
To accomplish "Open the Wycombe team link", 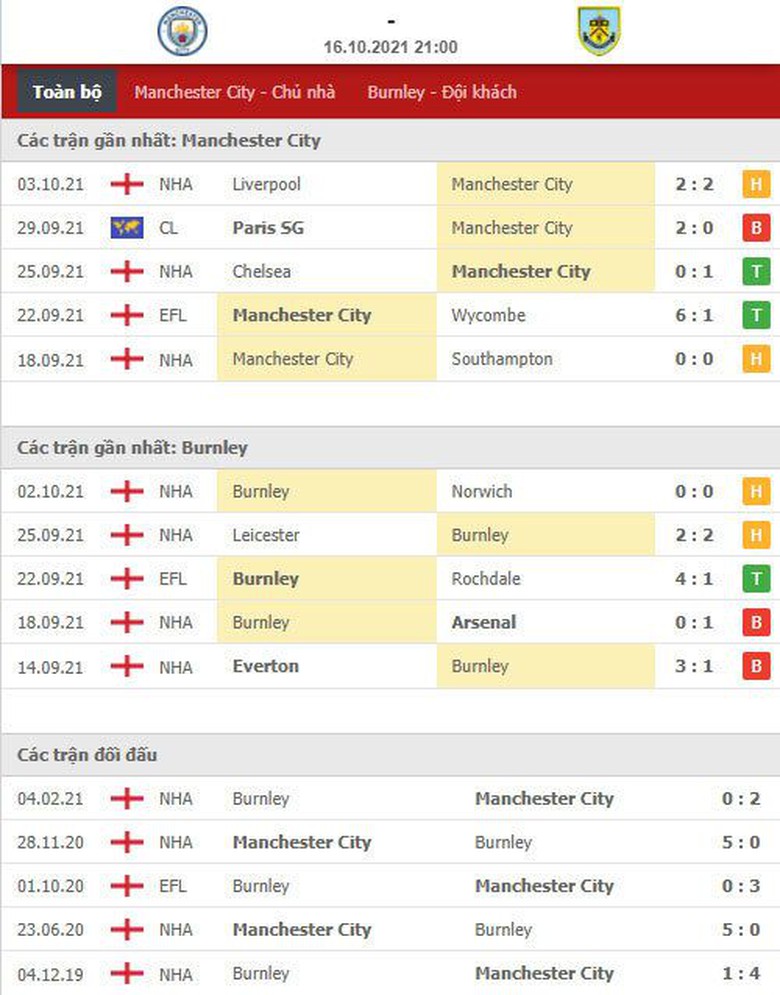I will [x=488, y=316].
